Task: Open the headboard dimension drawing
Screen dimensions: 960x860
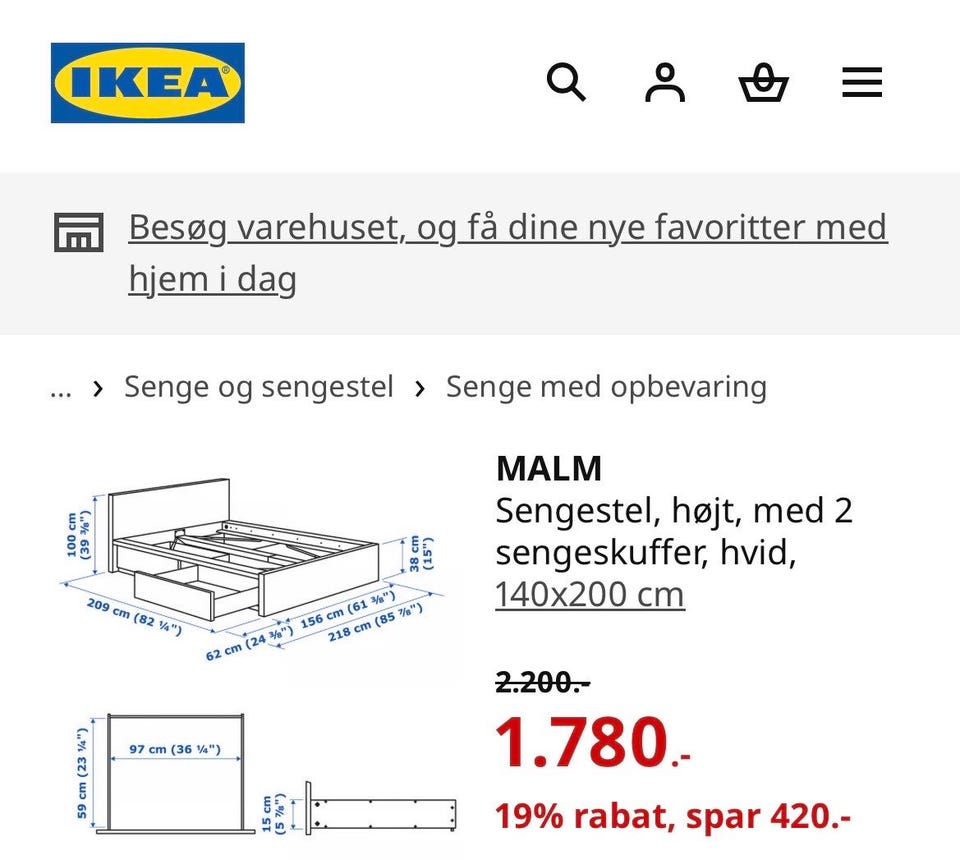Action: tap(167, 772)
